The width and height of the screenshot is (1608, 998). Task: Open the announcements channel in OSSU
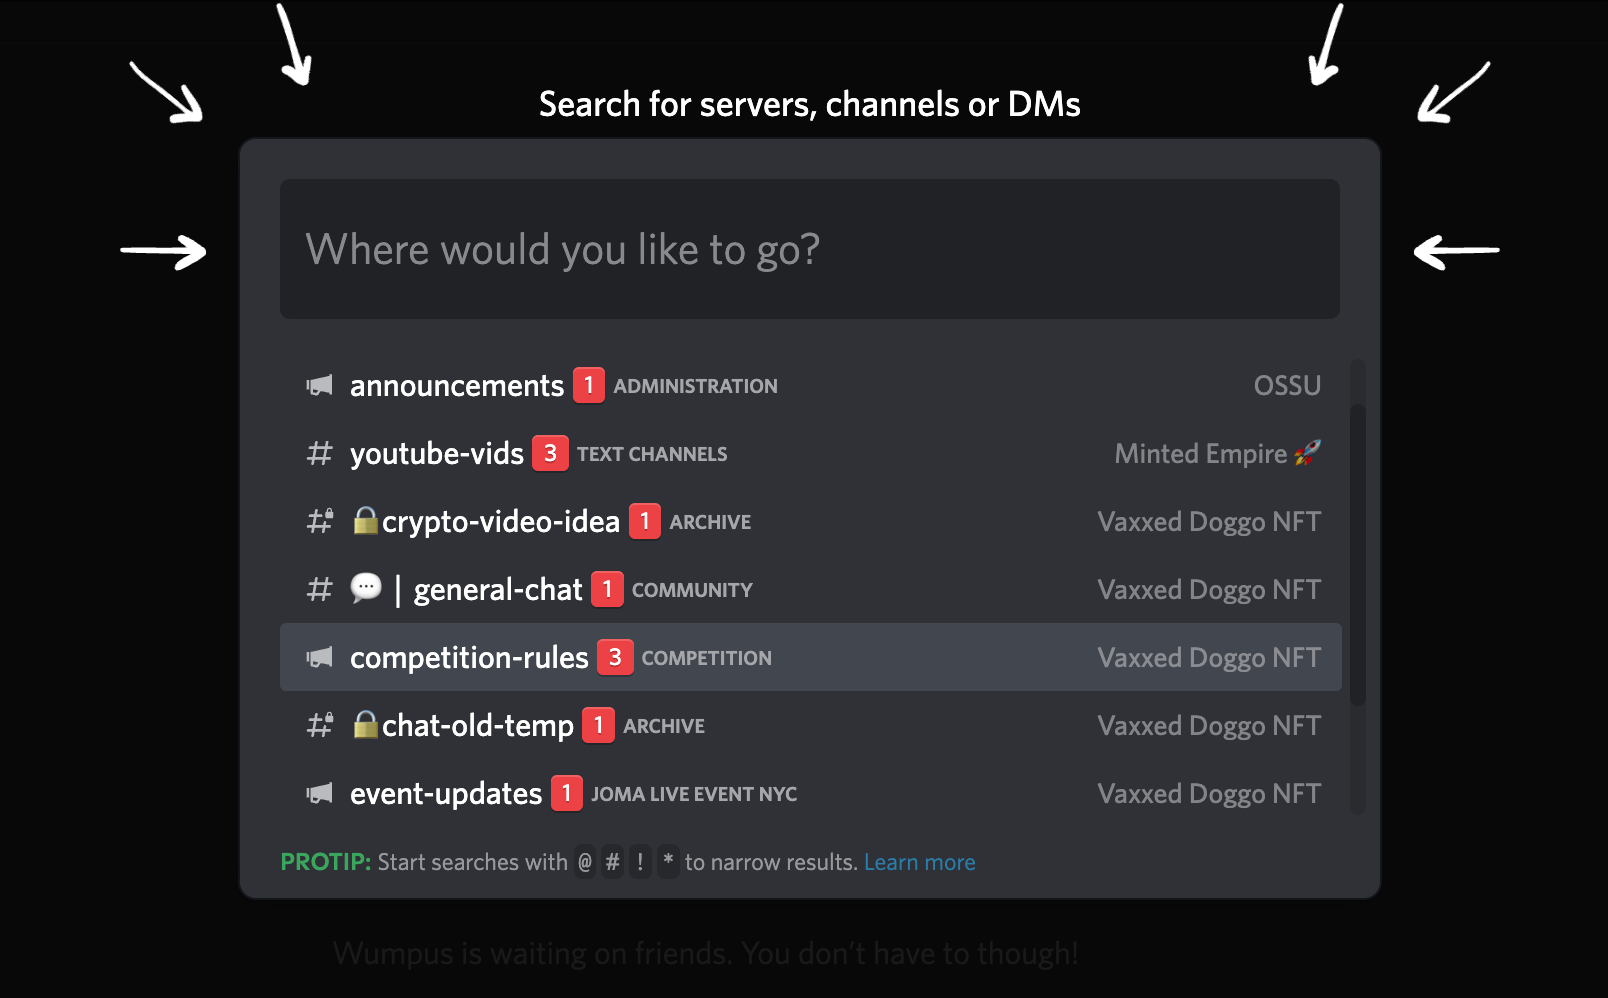click(811, 385)
